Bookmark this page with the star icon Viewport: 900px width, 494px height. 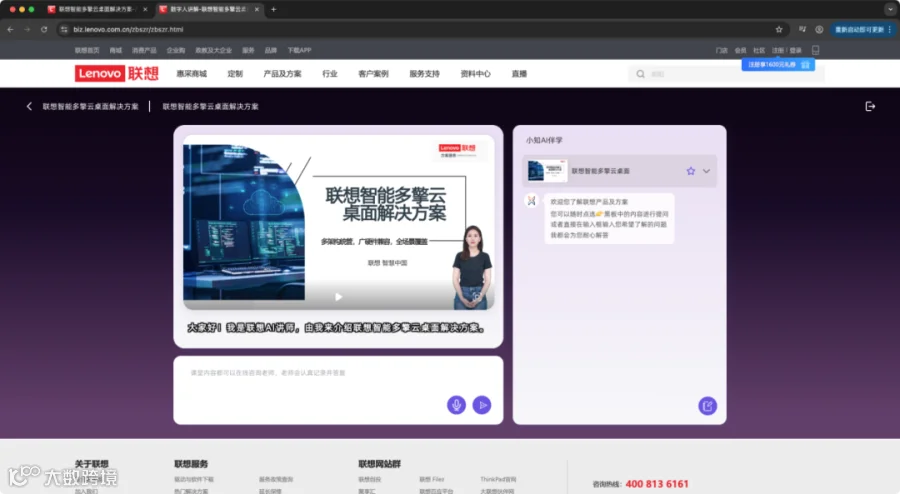click(x=779, y=29)
